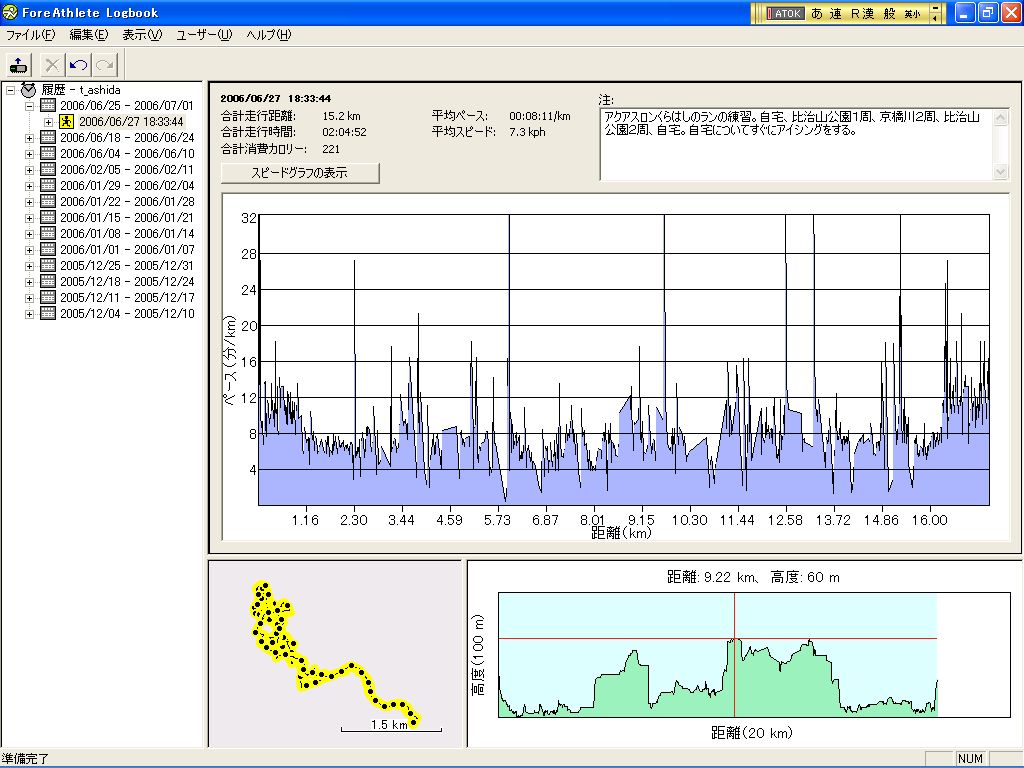The image size is (1024, 768).
Task: Select the 2005/12/18 - 2005/12/24 tree row
Action: [x=127, y=281]
